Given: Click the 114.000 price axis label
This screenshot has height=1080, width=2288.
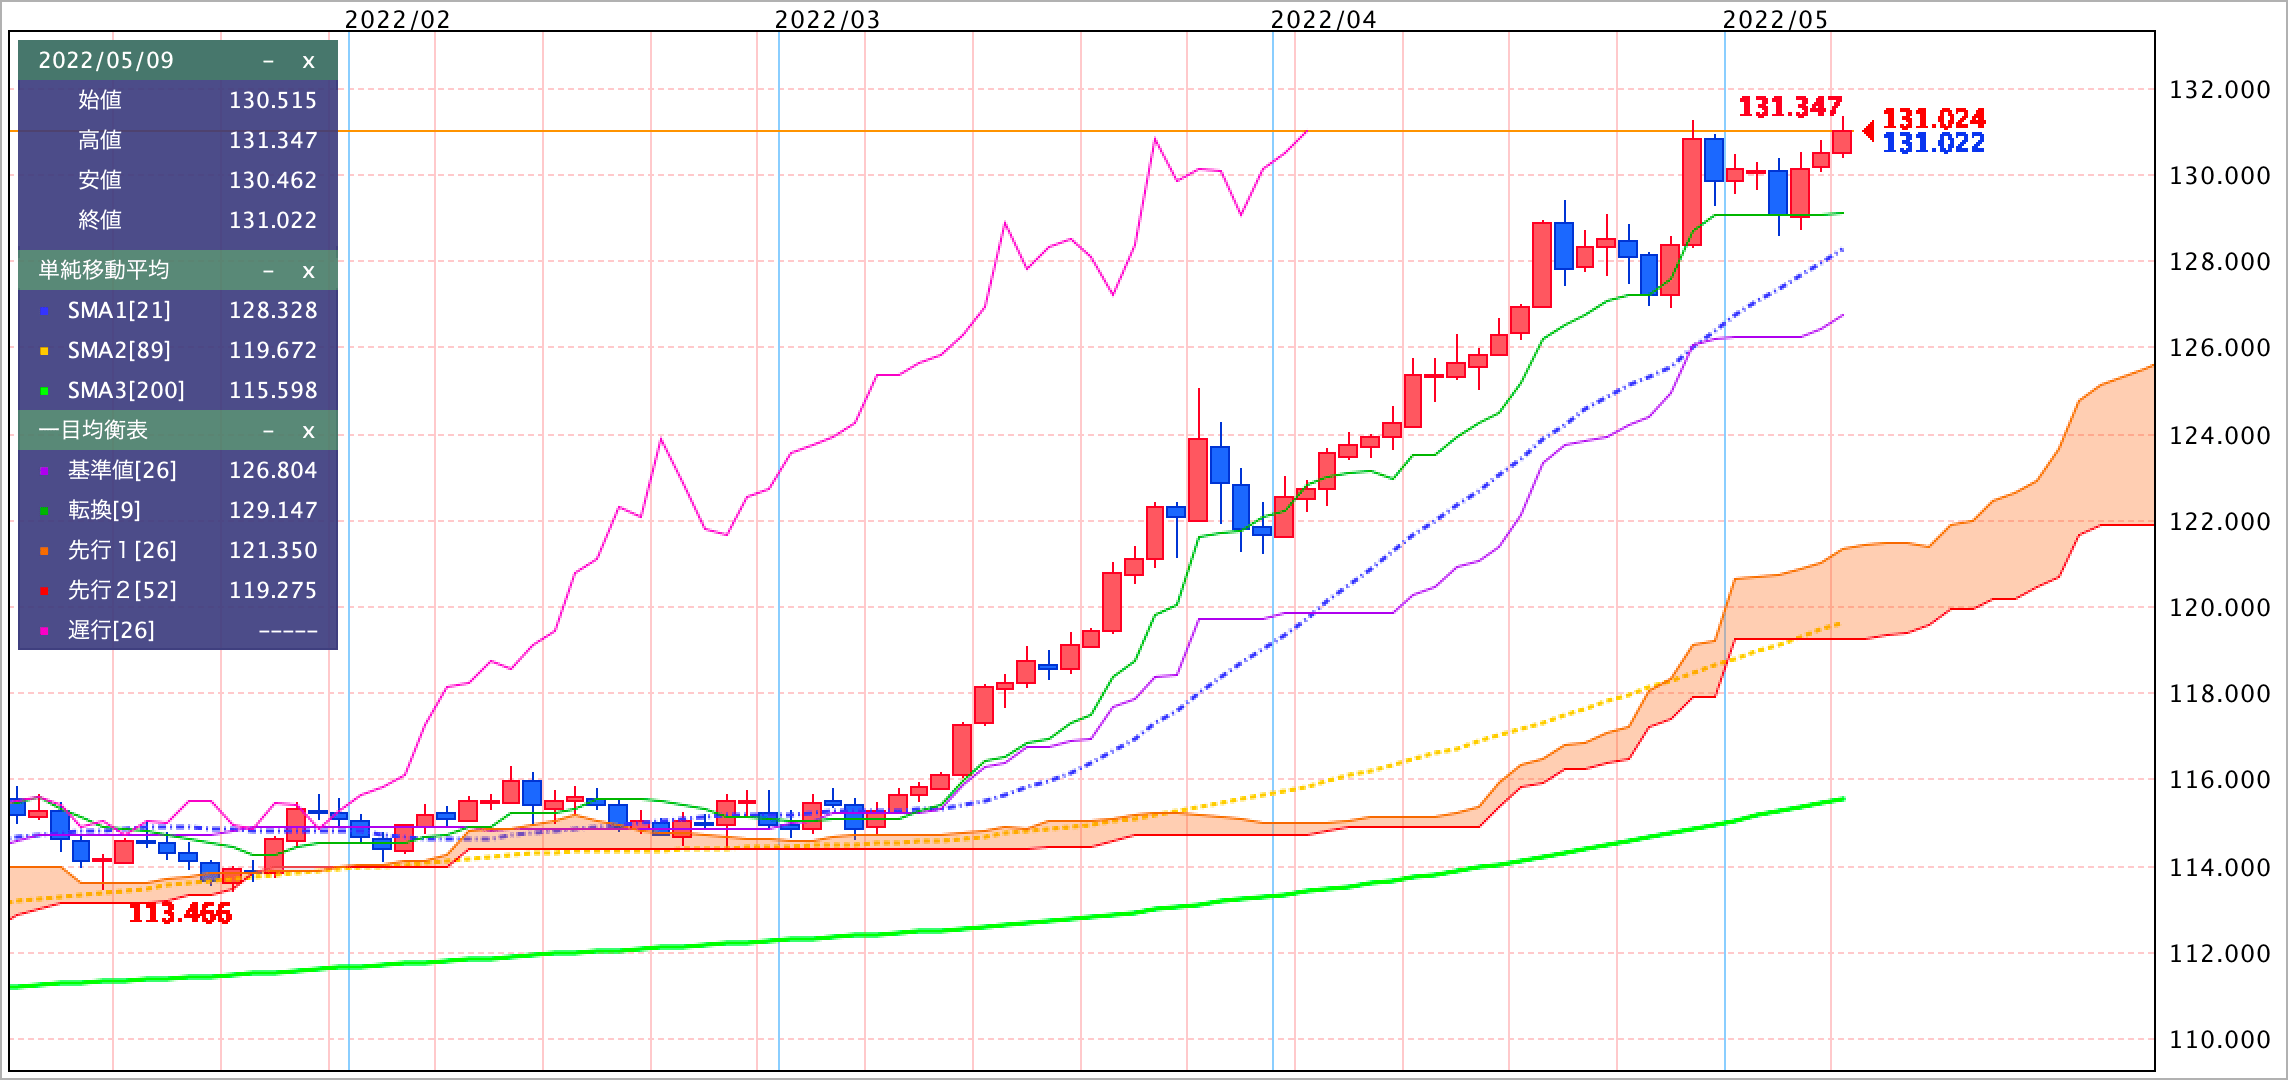Looking at the screenshot, I should point(2220,868).
